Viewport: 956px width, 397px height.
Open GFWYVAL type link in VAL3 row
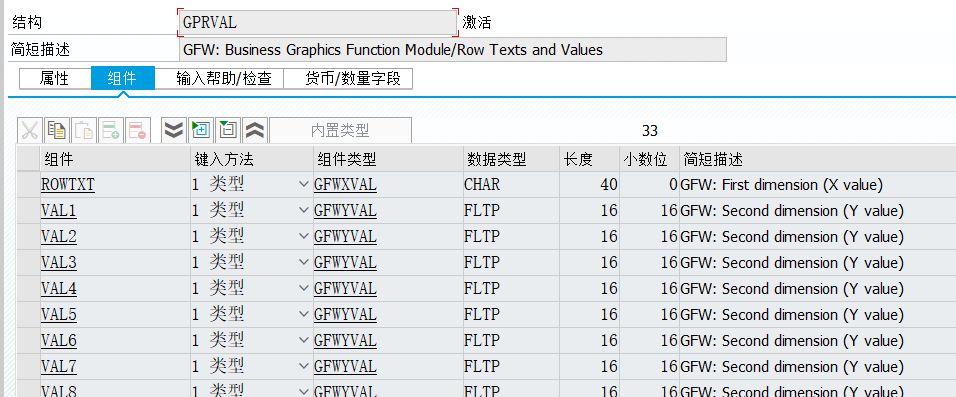coord(345,262)
